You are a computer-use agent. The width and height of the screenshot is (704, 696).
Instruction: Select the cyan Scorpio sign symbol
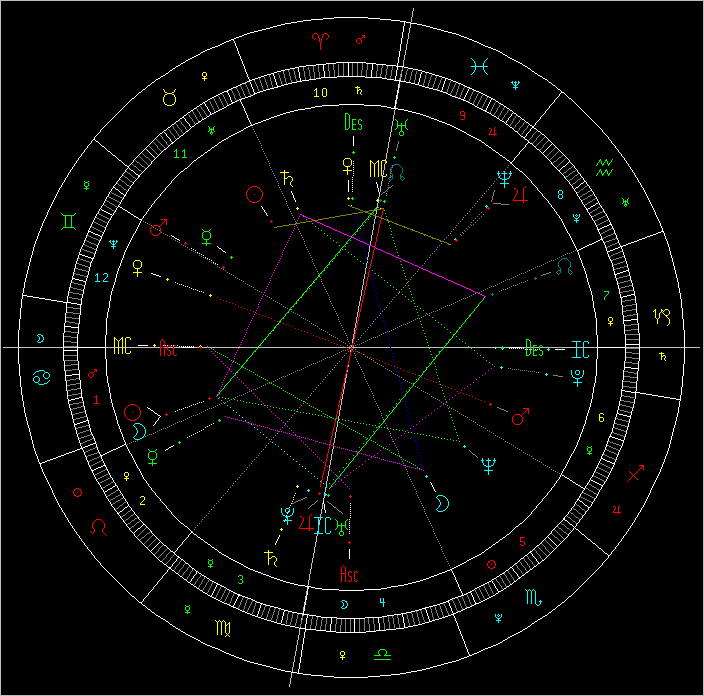click(531, 597)
